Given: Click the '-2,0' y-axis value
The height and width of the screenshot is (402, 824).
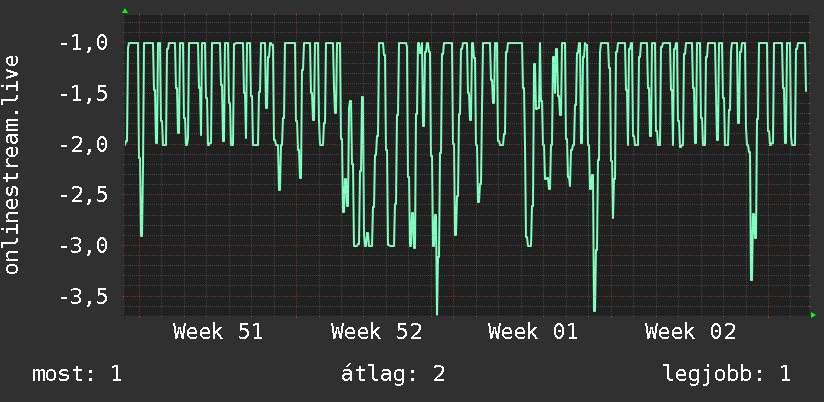Looking at the screenshot, I should click(84, 145).
